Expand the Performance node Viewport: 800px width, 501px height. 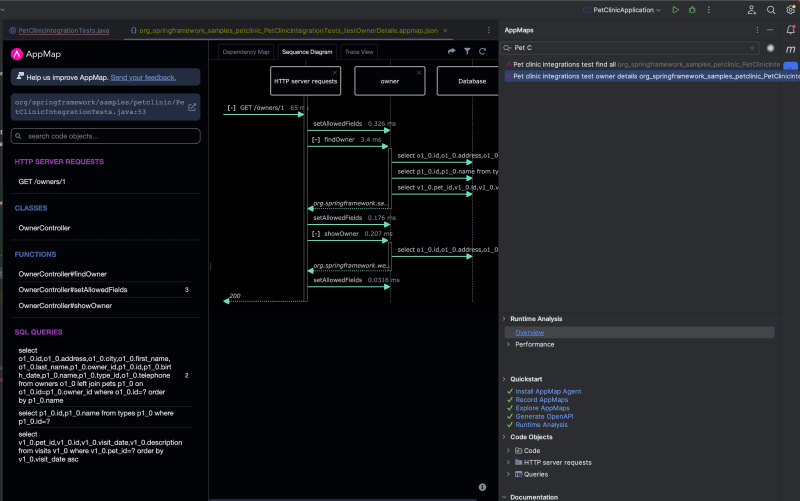(x=508, y=344)
